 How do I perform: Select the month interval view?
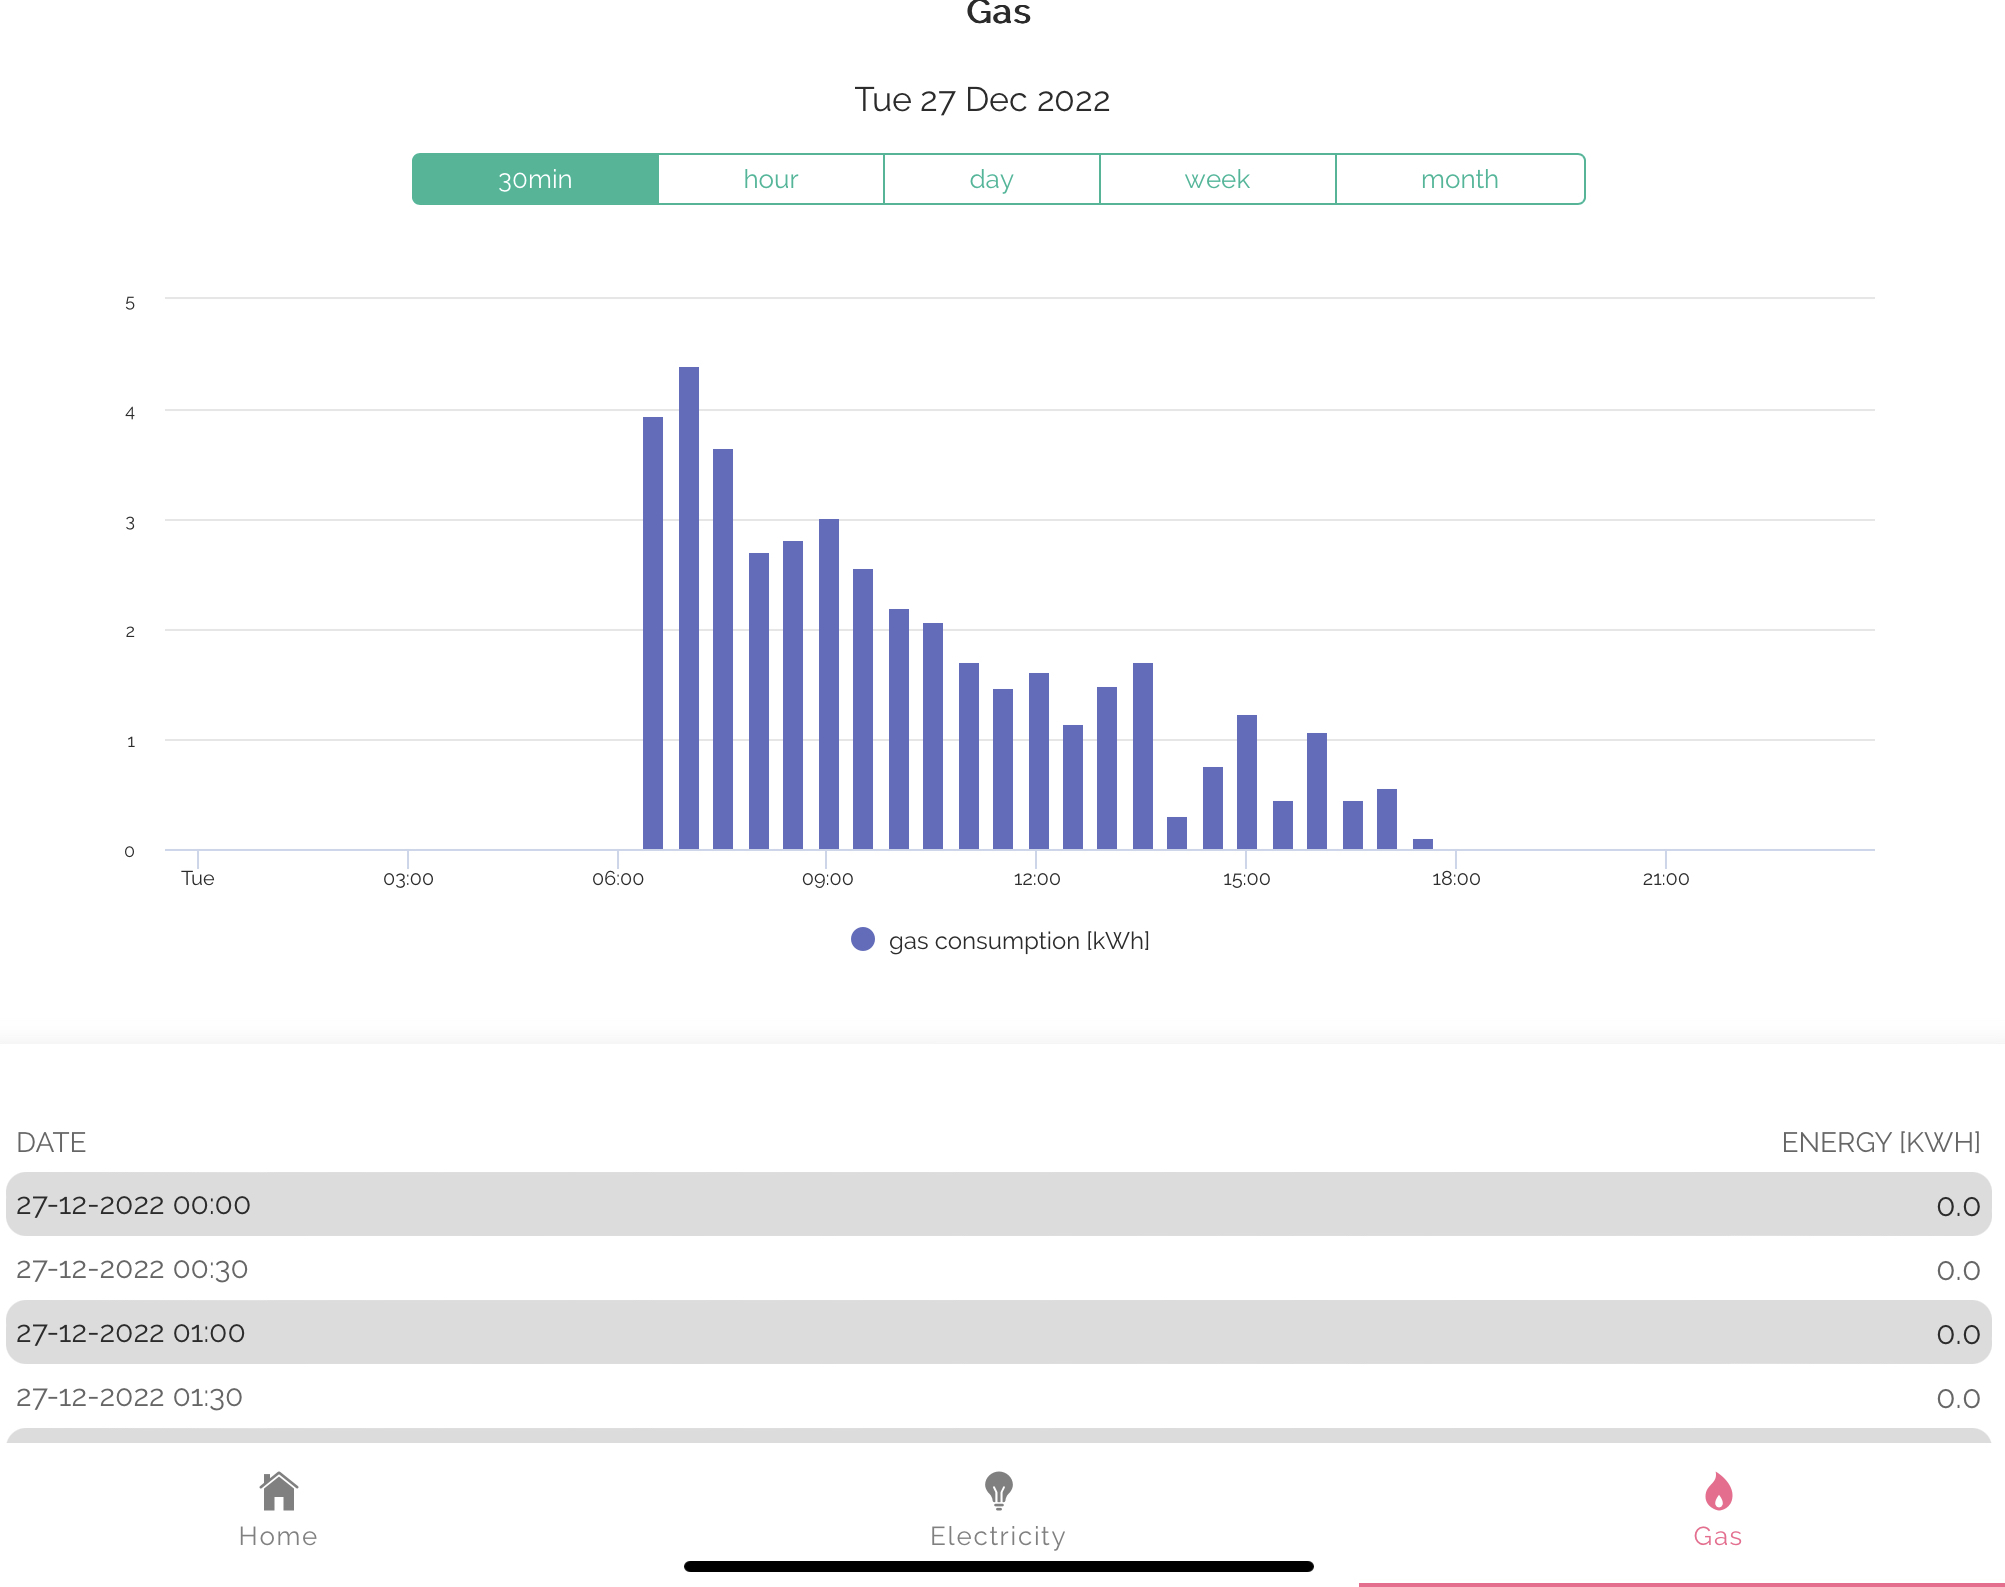(x=1459, y=179)
